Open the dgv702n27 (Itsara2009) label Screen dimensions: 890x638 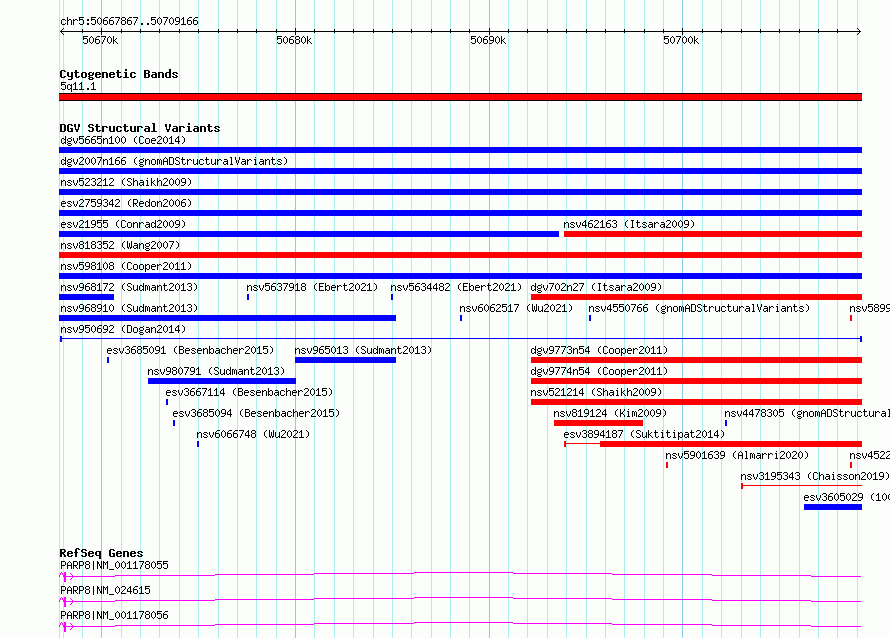click(x=596, y=287)
